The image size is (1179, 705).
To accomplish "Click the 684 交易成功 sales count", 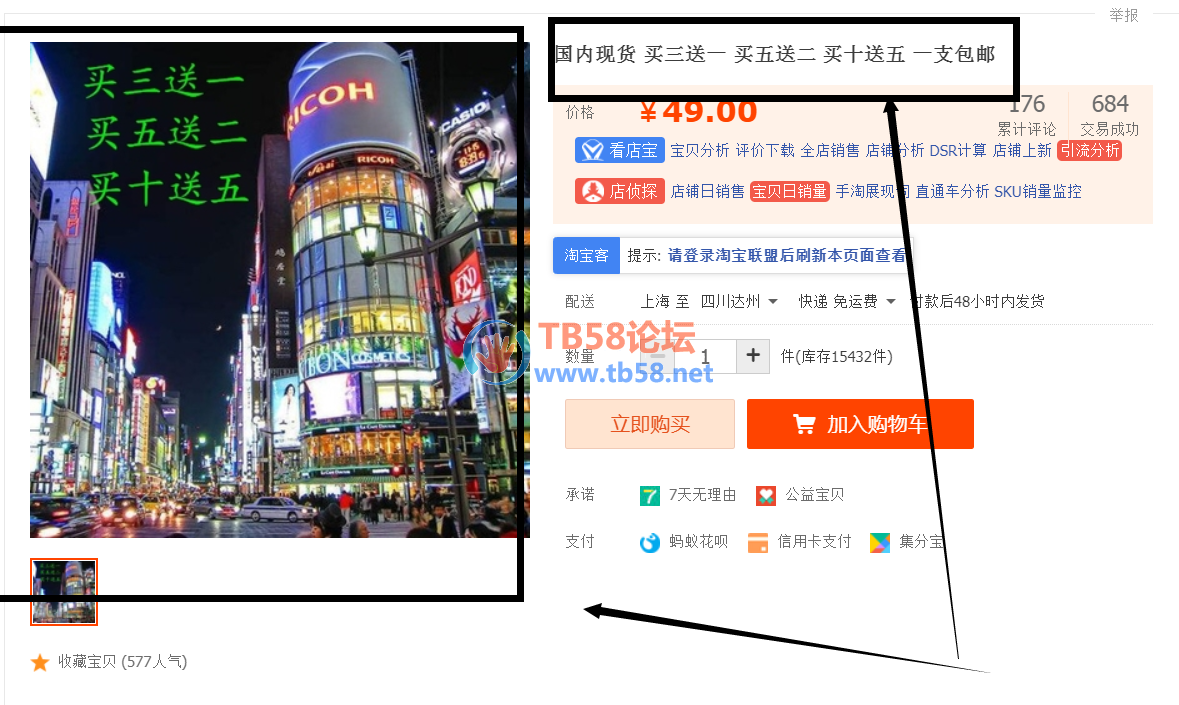I will [1110, 114].
